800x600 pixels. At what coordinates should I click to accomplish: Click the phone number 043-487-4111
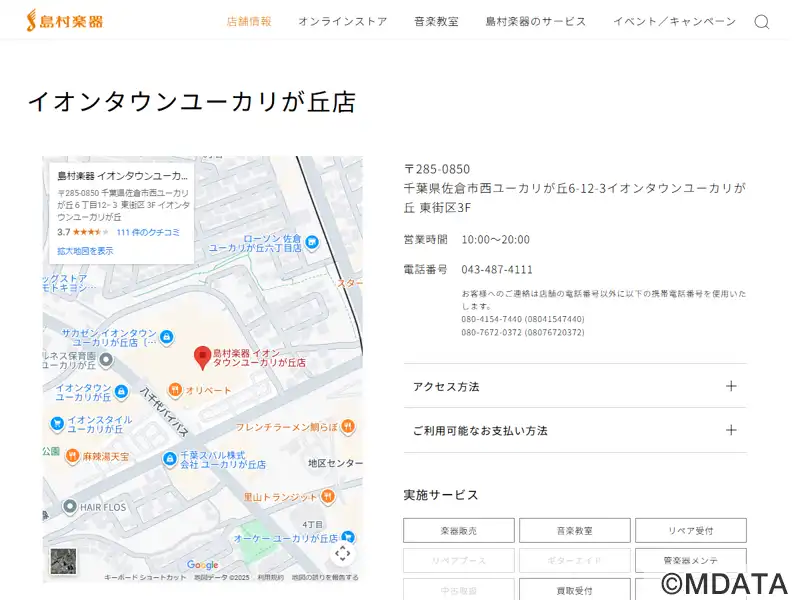(497, 269)
